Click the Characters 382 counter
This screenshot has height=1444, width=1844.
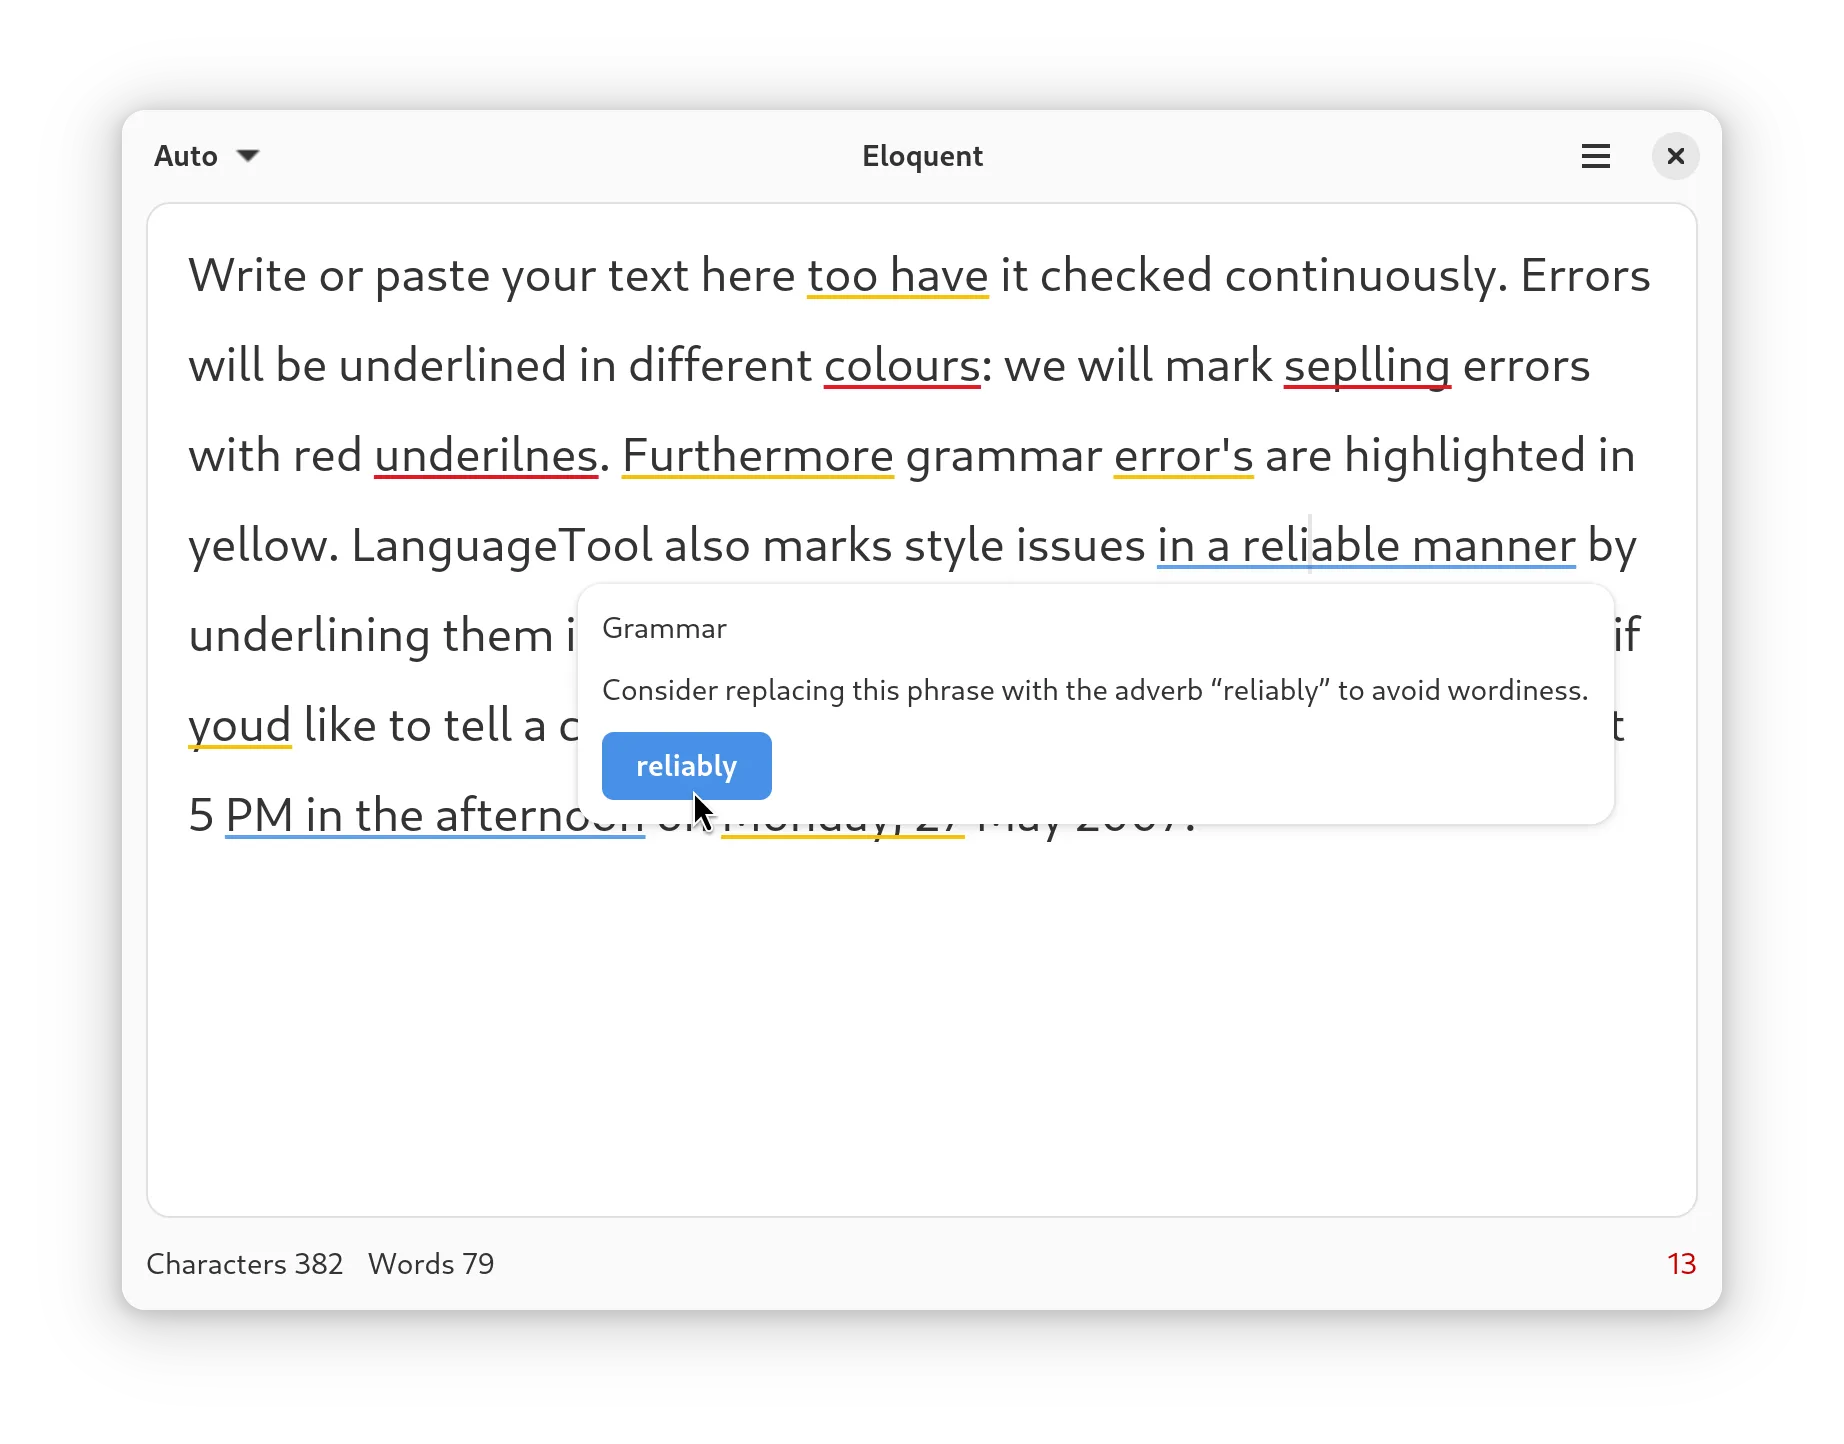point(245,1264)
